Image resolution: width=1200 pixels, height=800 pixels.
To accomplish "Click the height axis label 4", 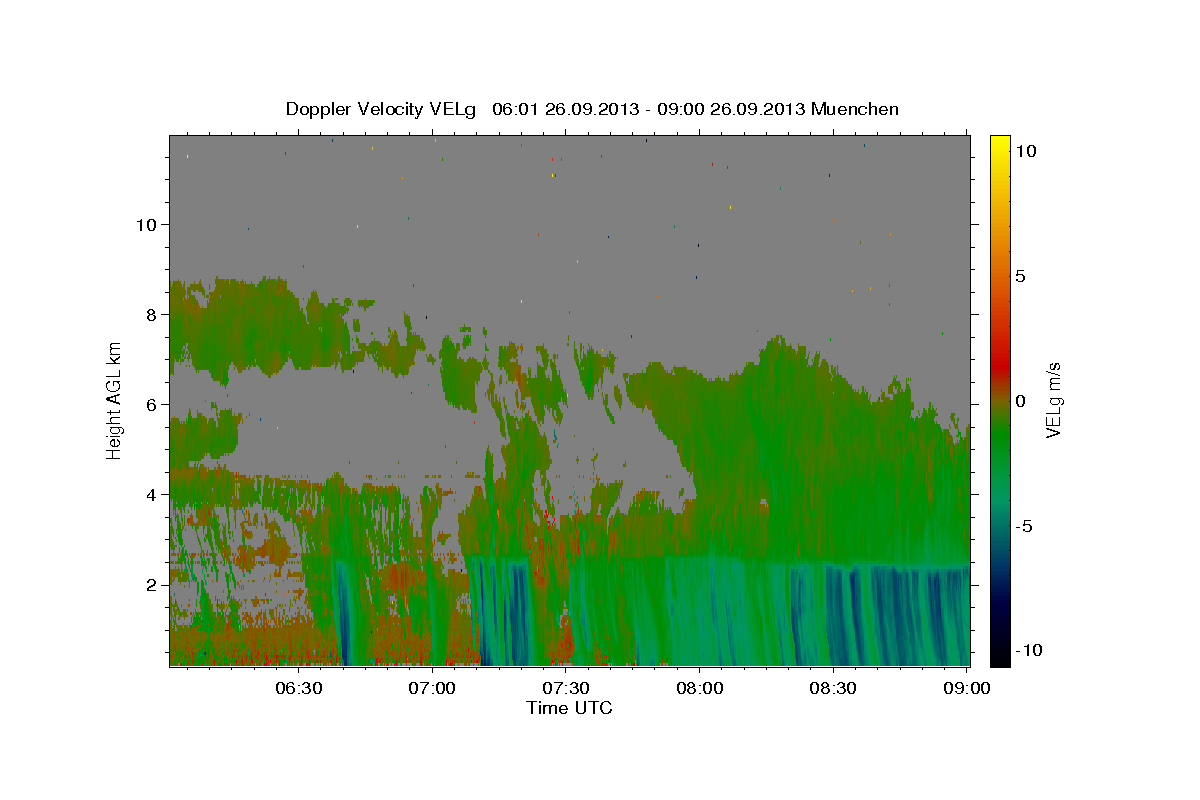I will 150,494.
